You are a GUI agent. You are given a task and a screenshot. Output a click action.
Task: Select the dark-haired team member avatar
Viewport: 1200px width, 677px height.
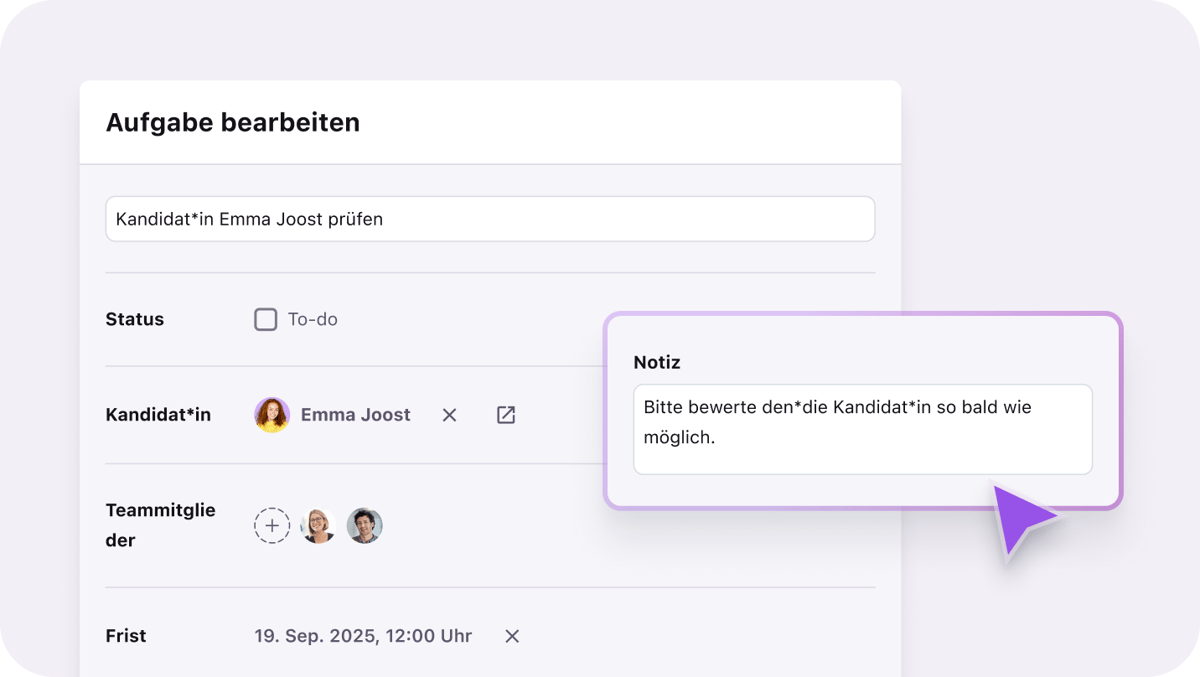pyautogui.click(x=365, y=525)
